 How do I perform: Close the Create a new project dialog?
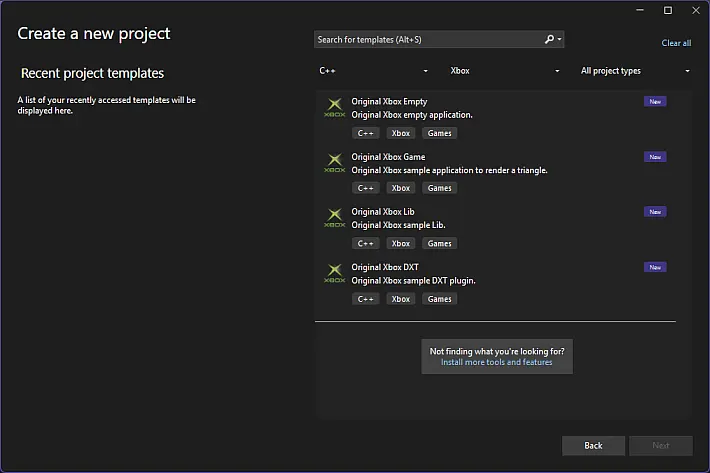click(696, 10)
